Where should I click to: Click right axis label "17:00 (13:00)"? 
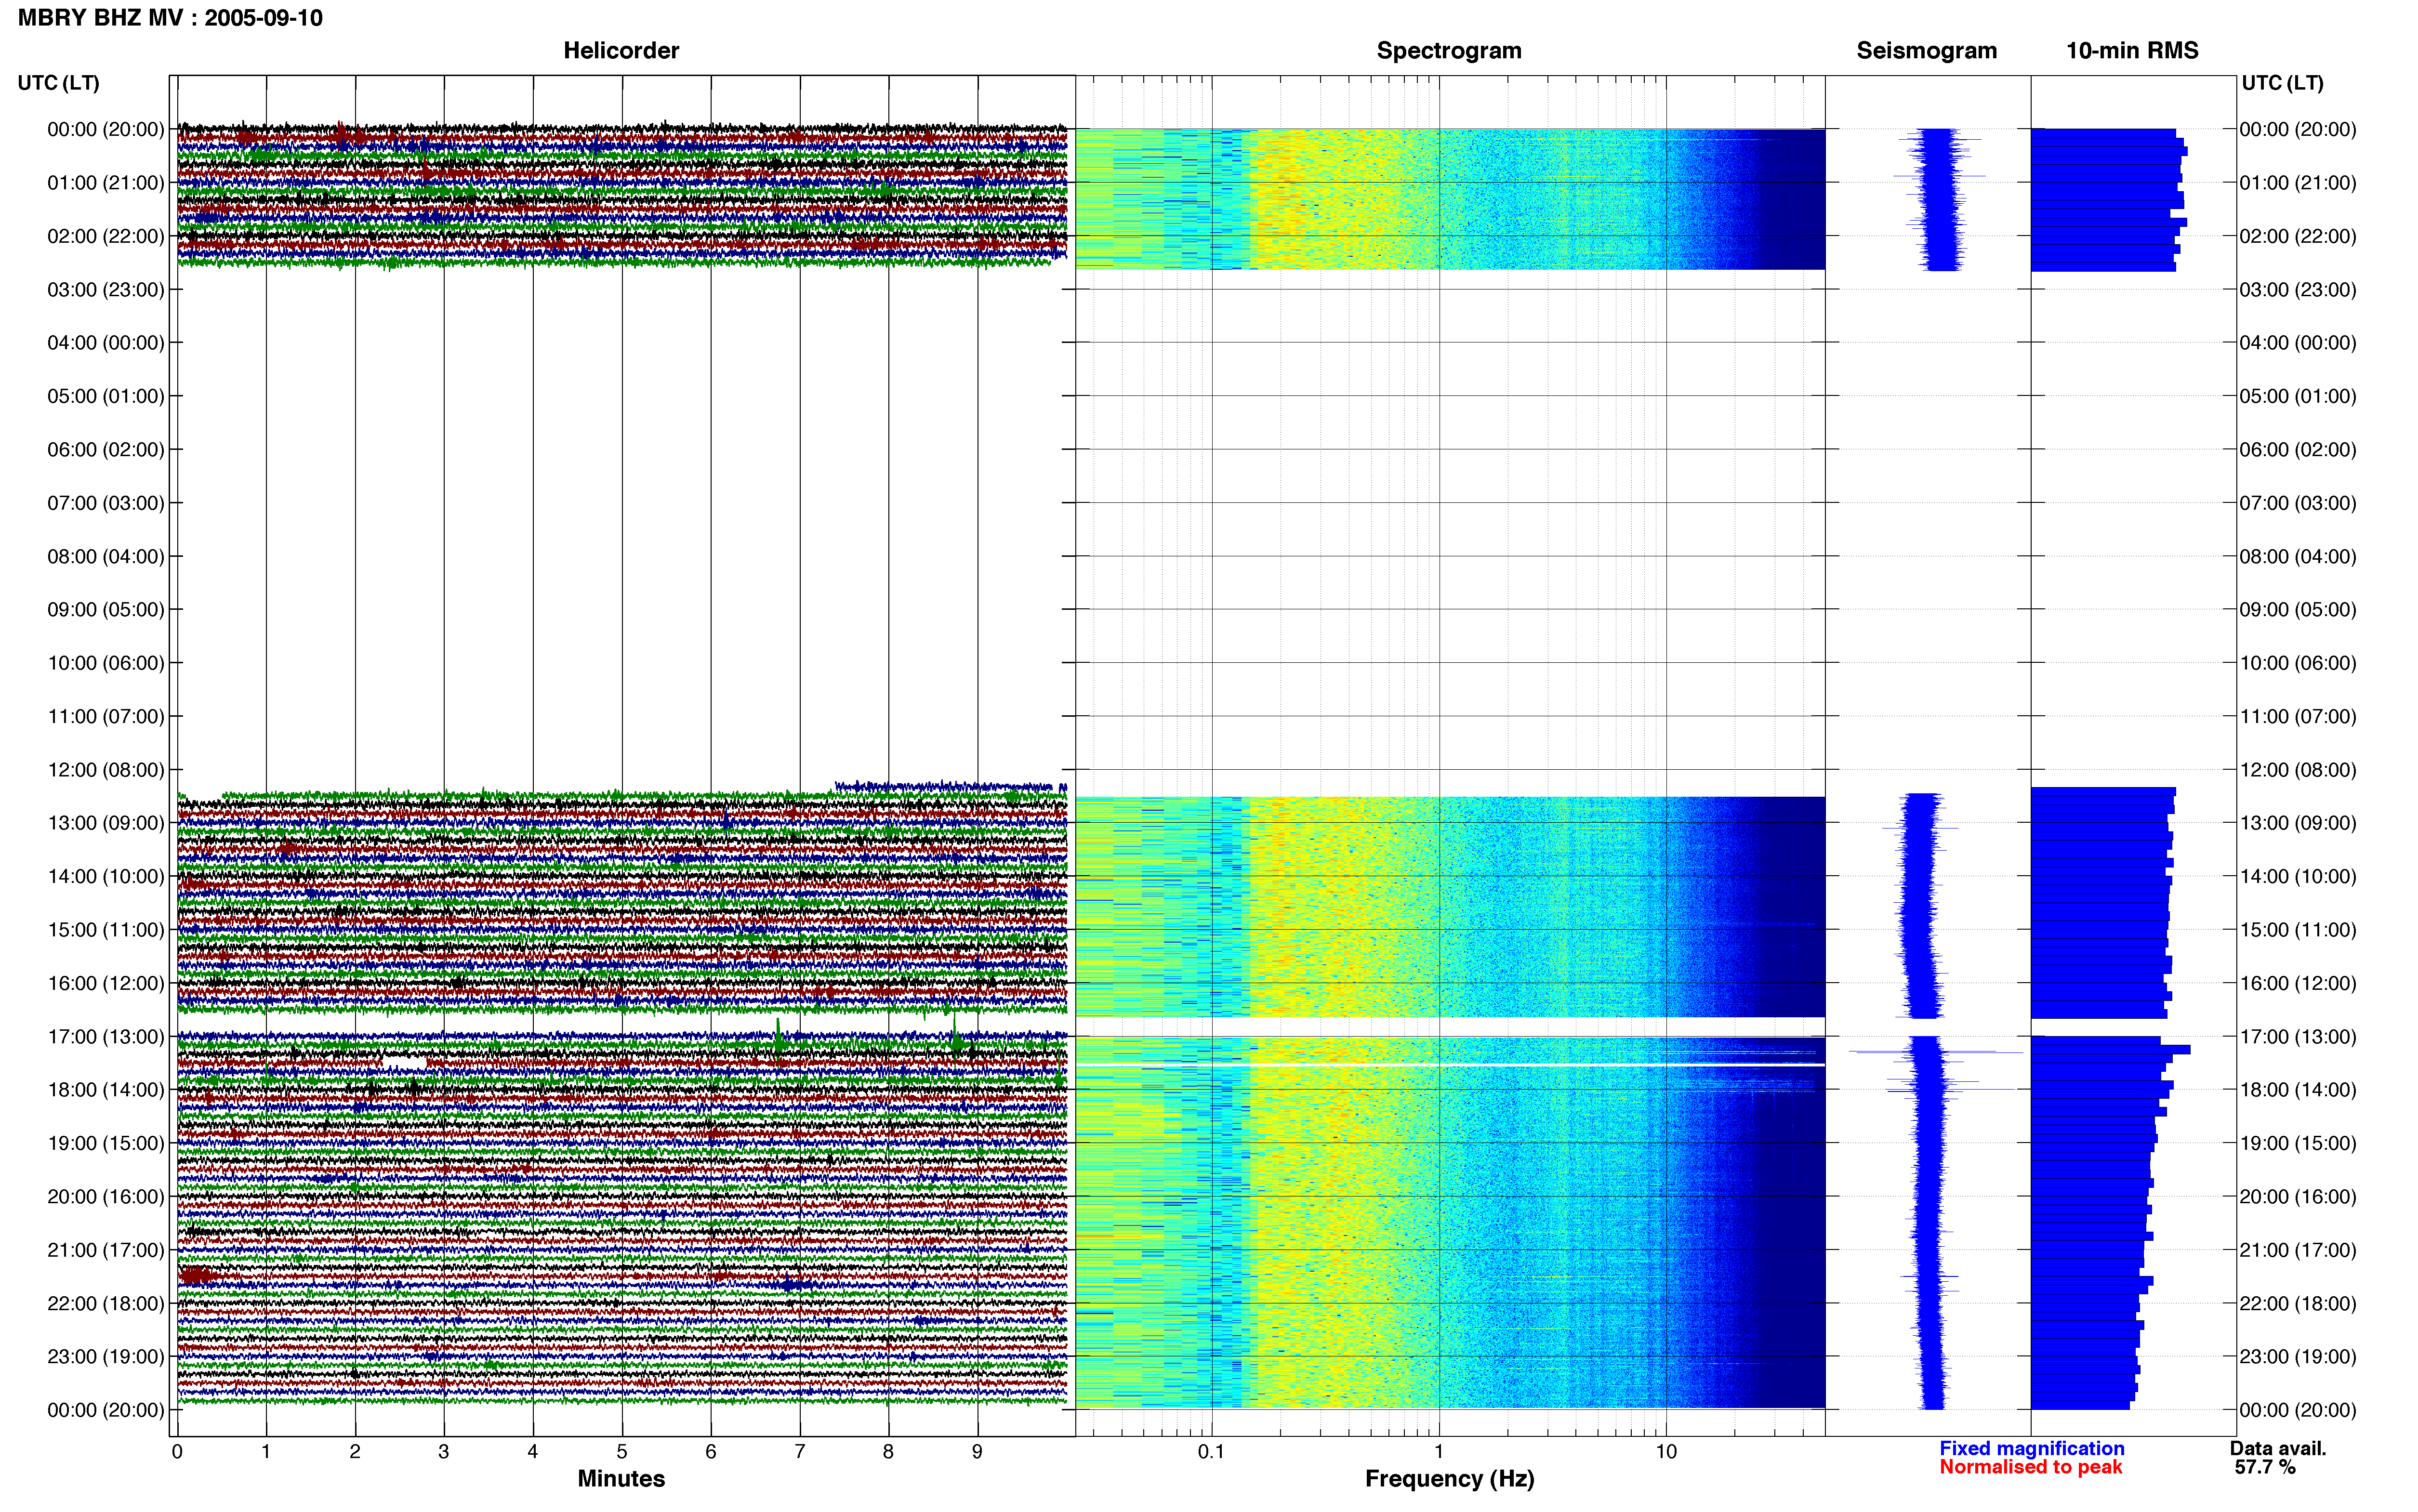[x=2298, y=1037]
